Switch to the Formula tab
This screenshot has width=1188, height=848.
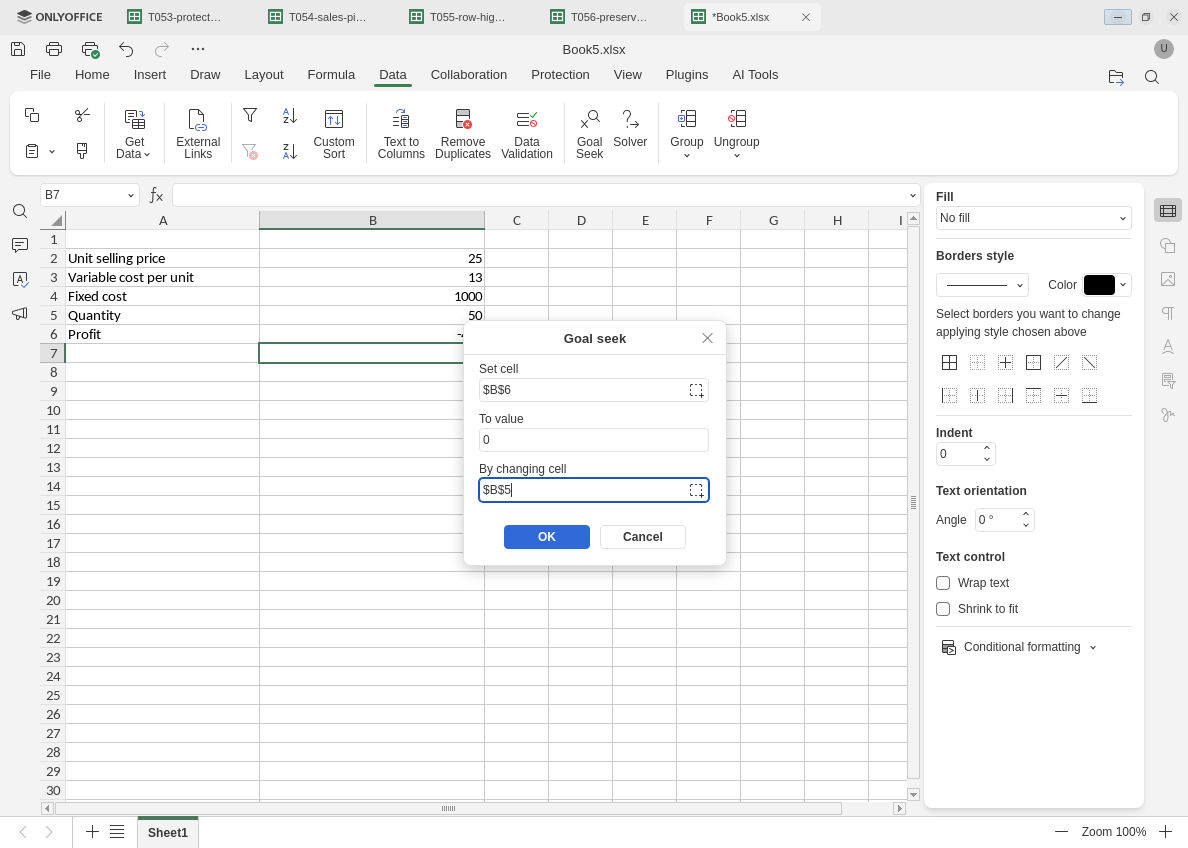(331, 75)
